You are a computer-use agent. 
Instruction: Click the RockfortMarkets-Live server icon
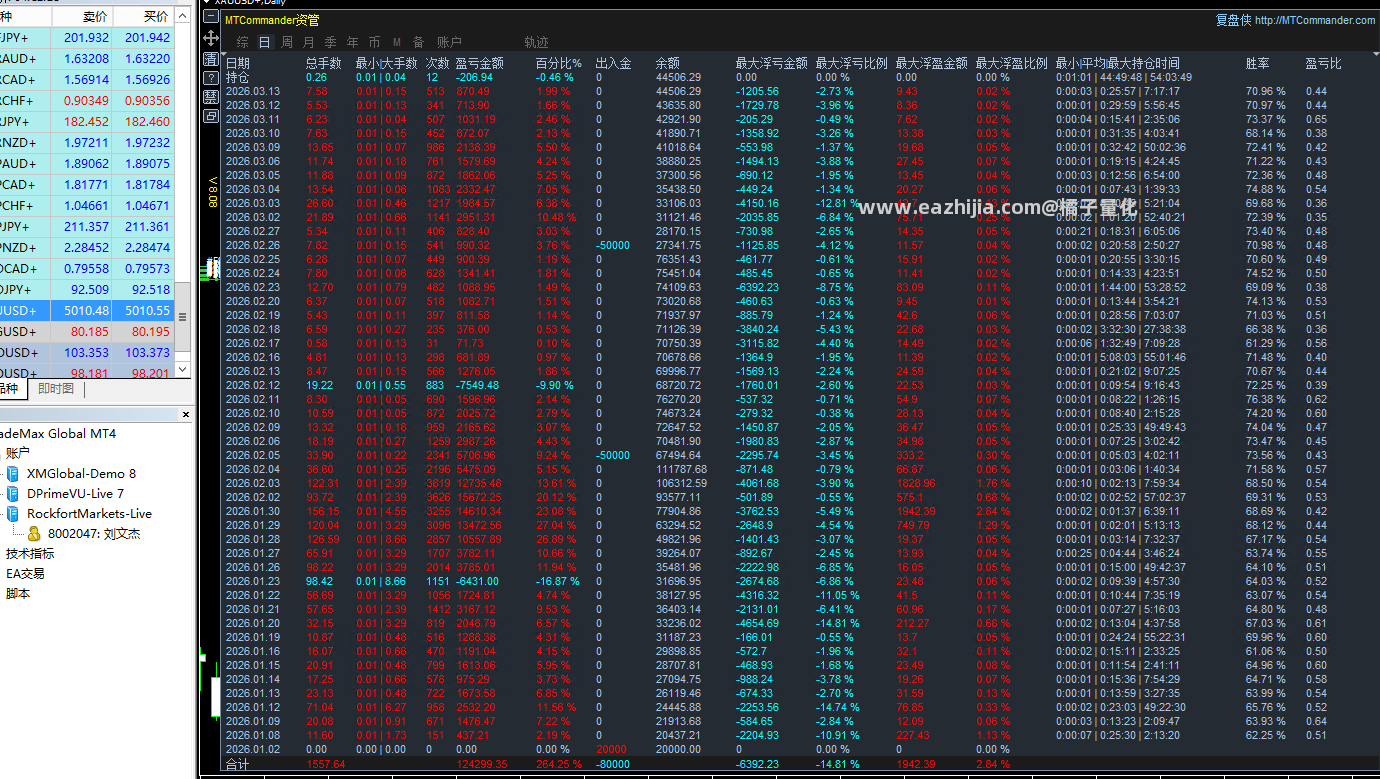12,514
